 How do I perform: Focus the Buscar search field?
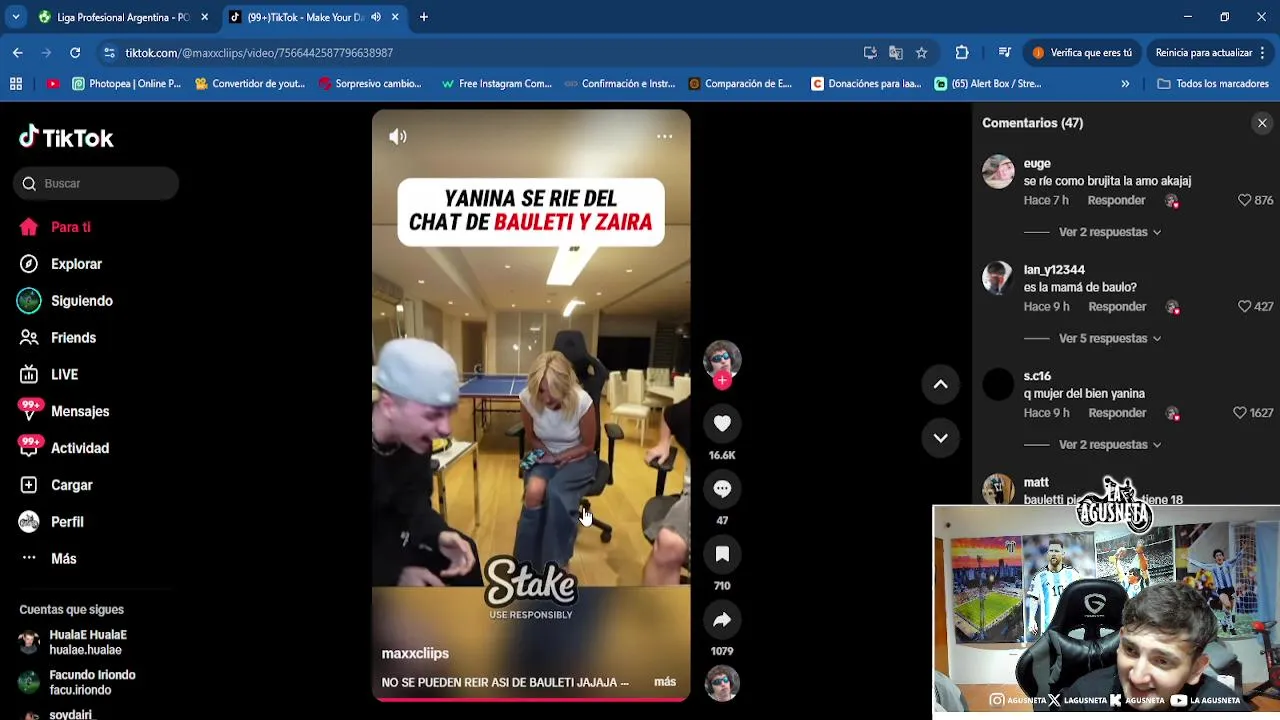click(96, 183)
